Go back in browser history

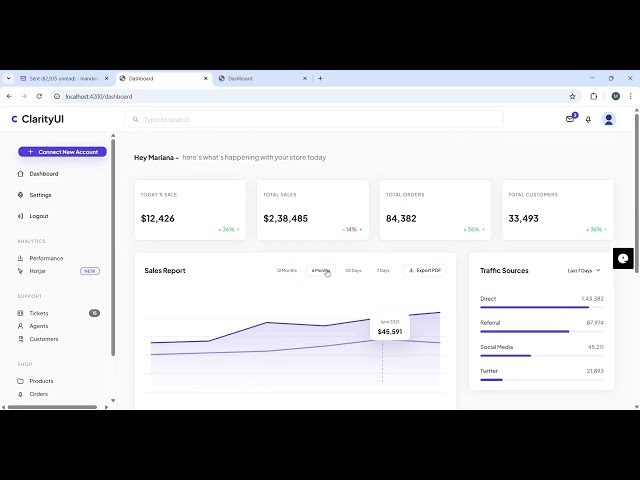9,96
